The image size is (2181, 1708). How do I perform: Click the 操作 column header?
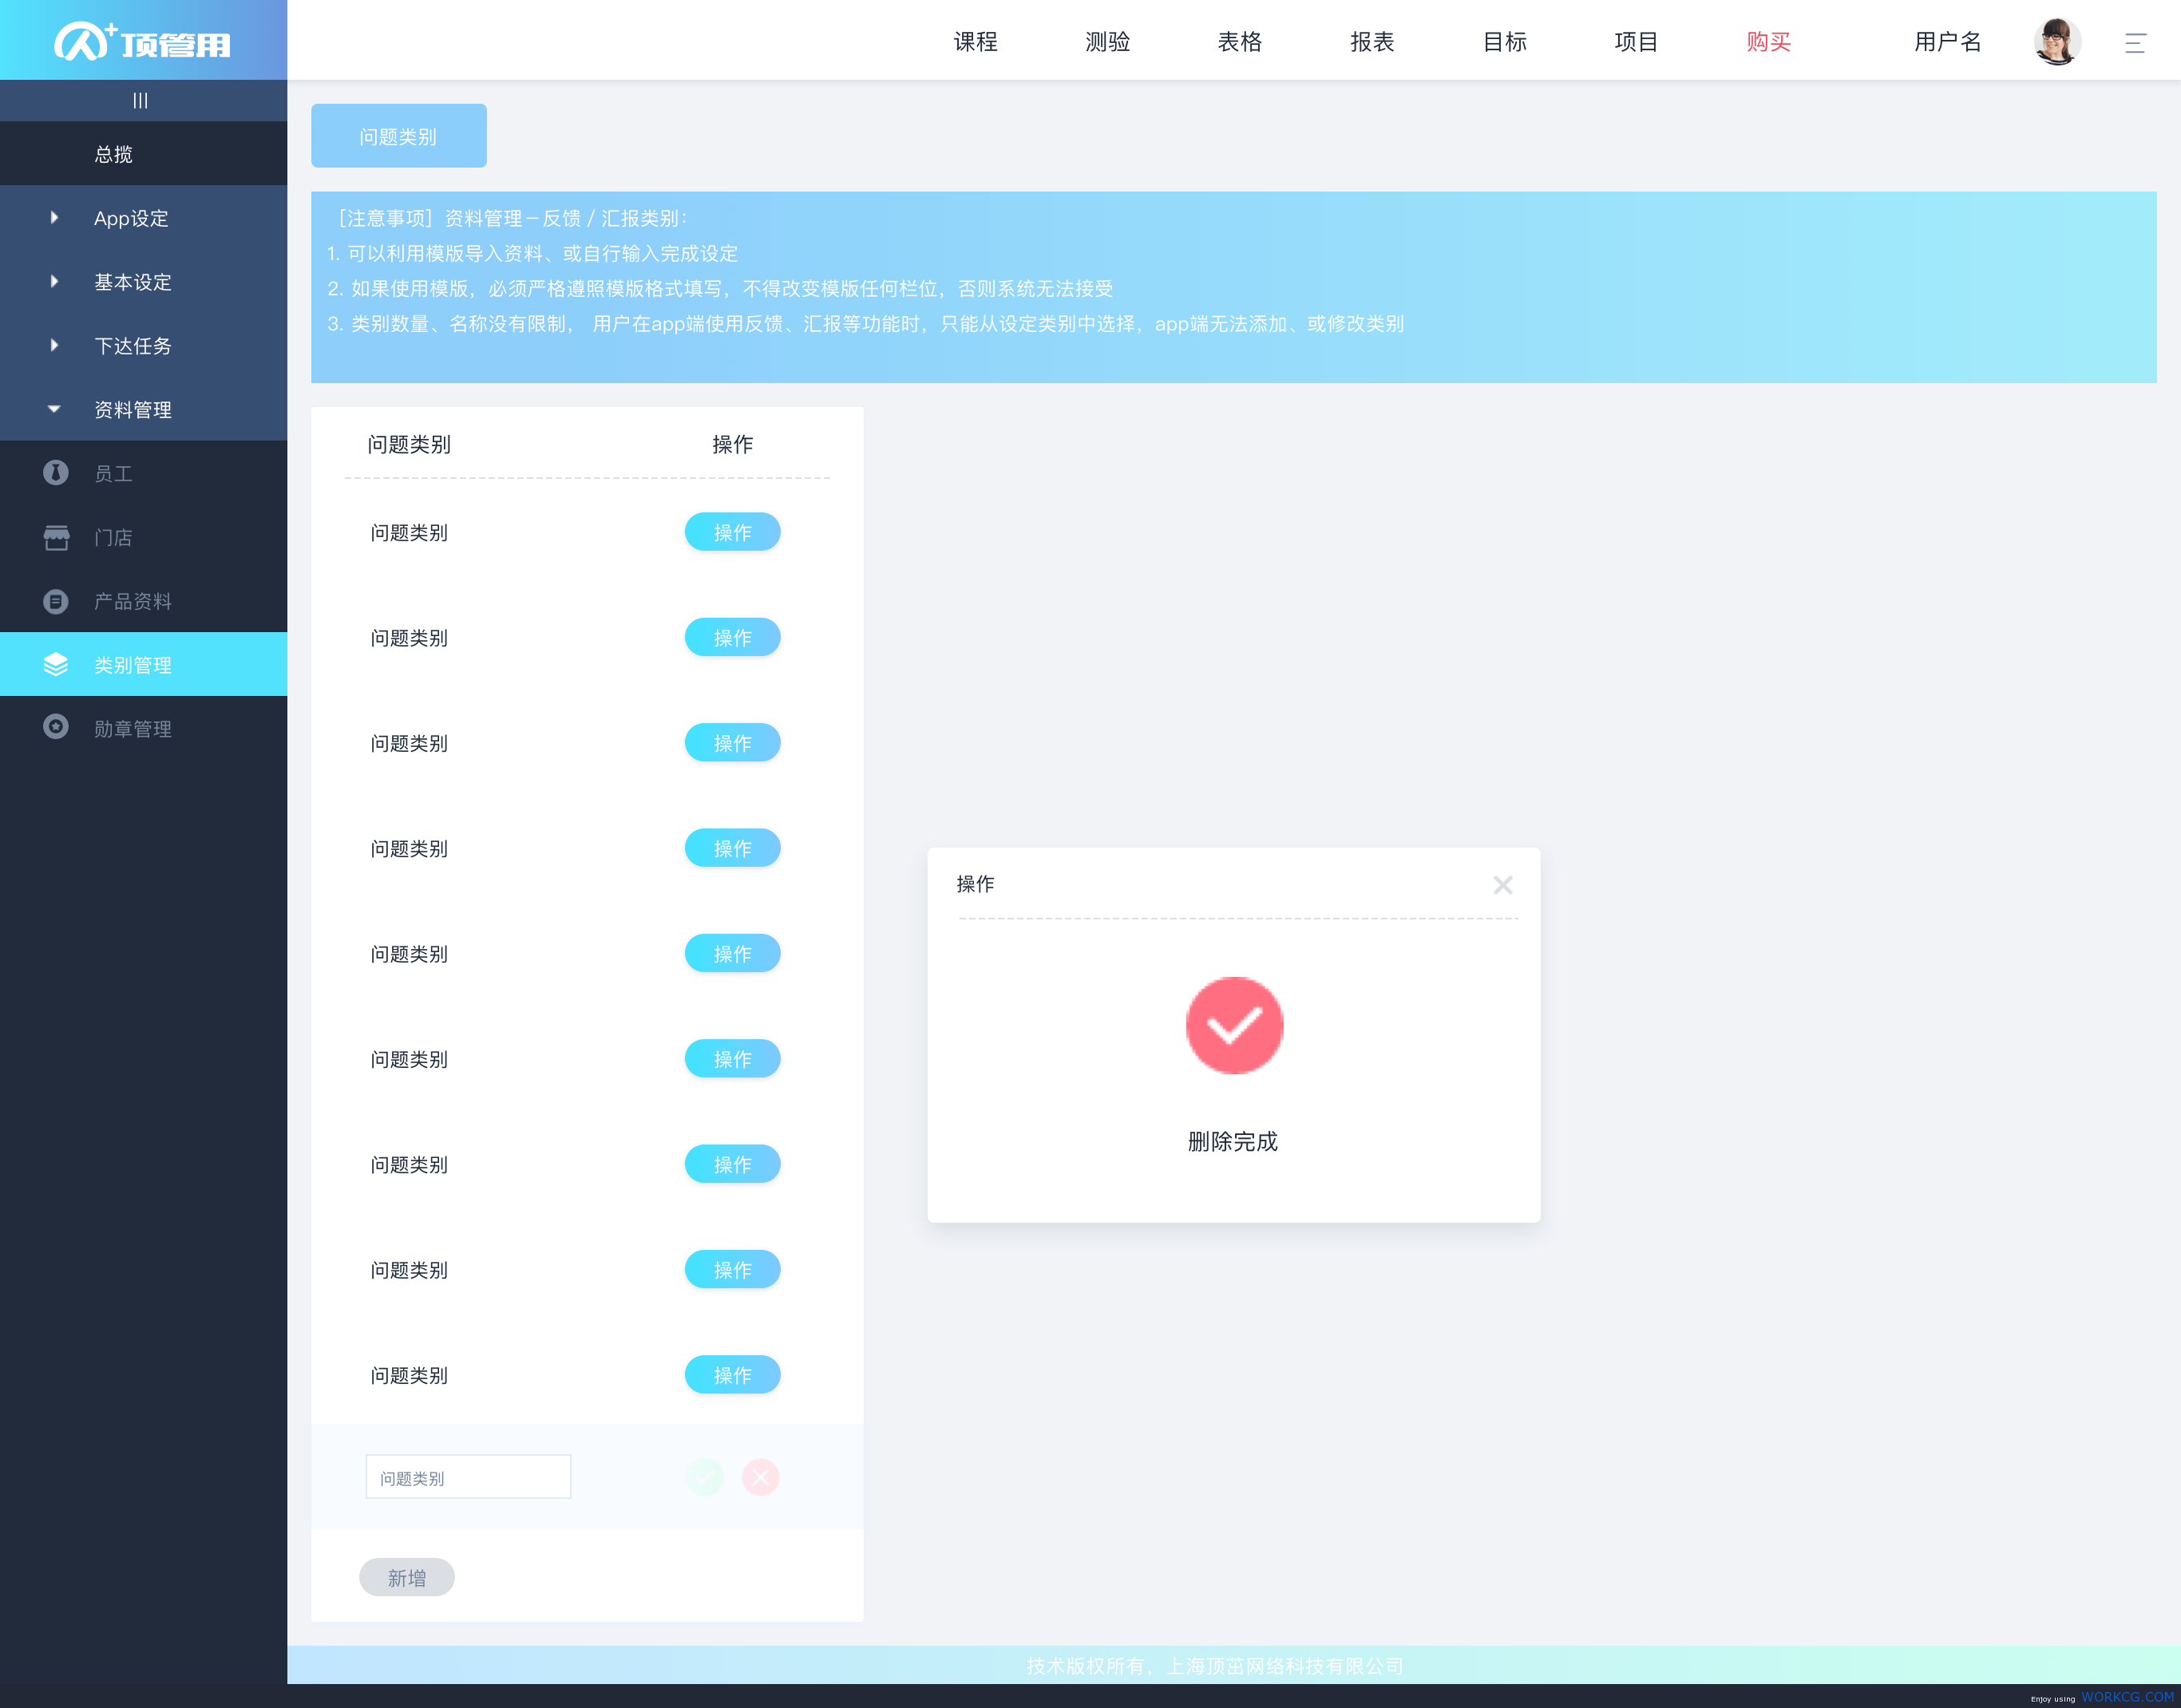[732, 444]
